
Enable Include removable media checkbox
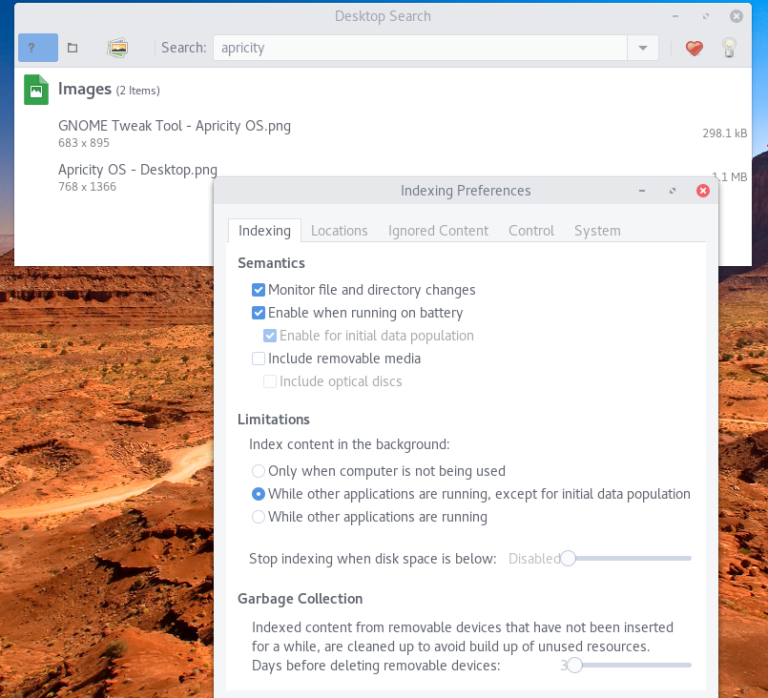[259, 359]
